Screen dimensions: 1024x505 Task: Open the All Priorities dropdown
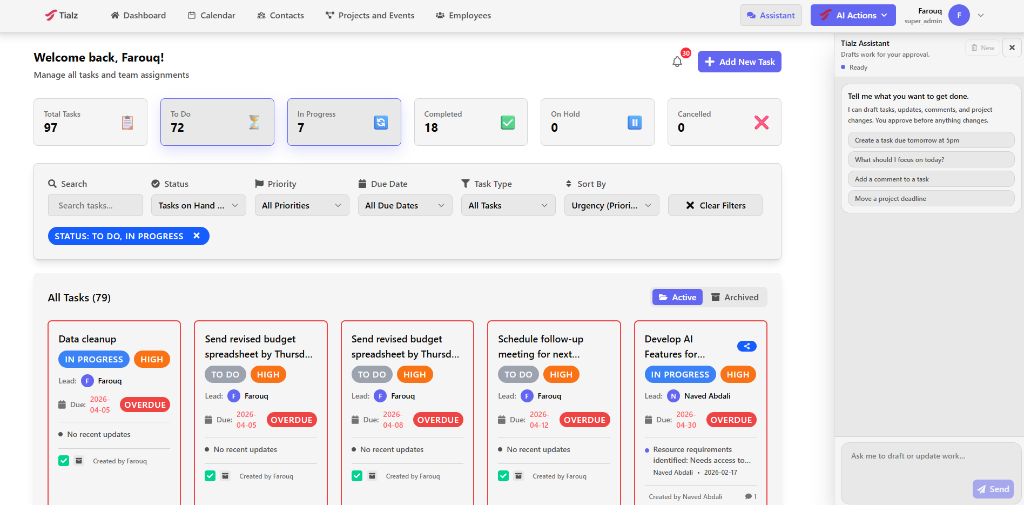point(302,205)
